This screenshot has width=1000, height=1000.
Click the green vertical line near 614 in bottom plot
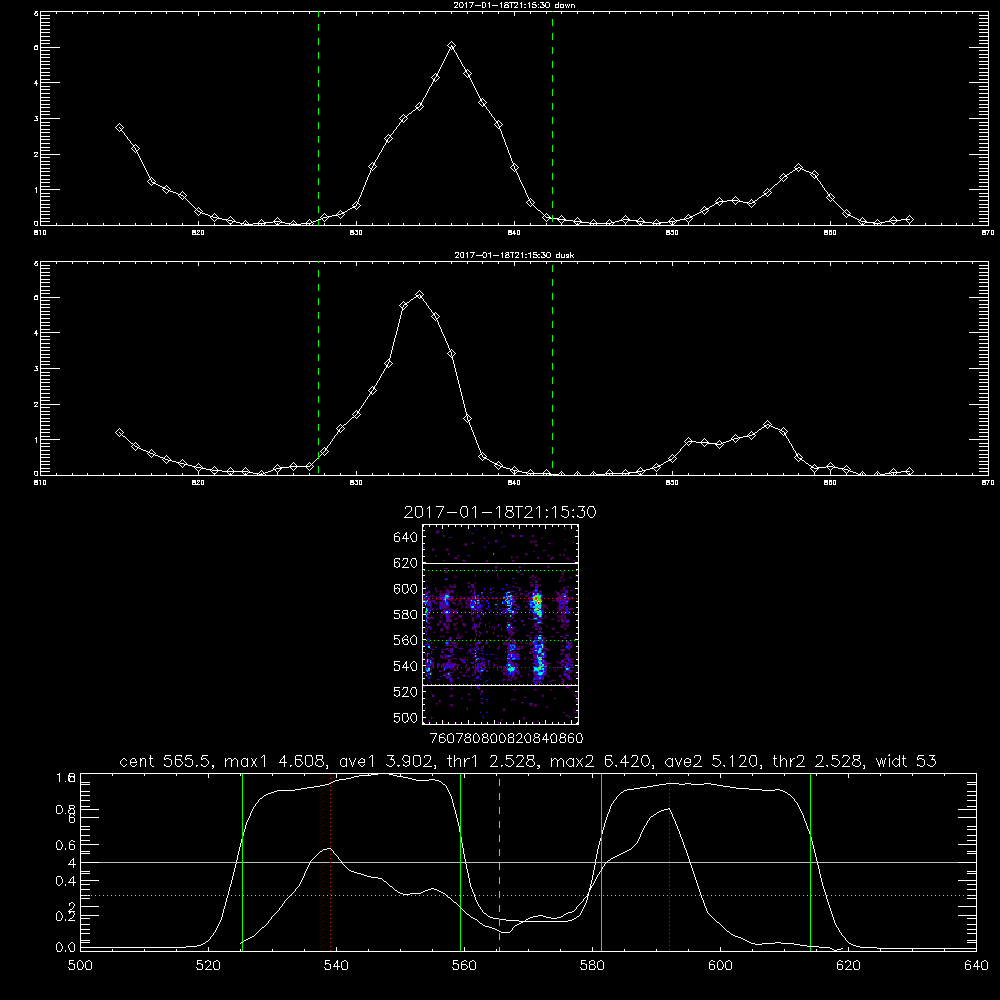tap(811, 861)
